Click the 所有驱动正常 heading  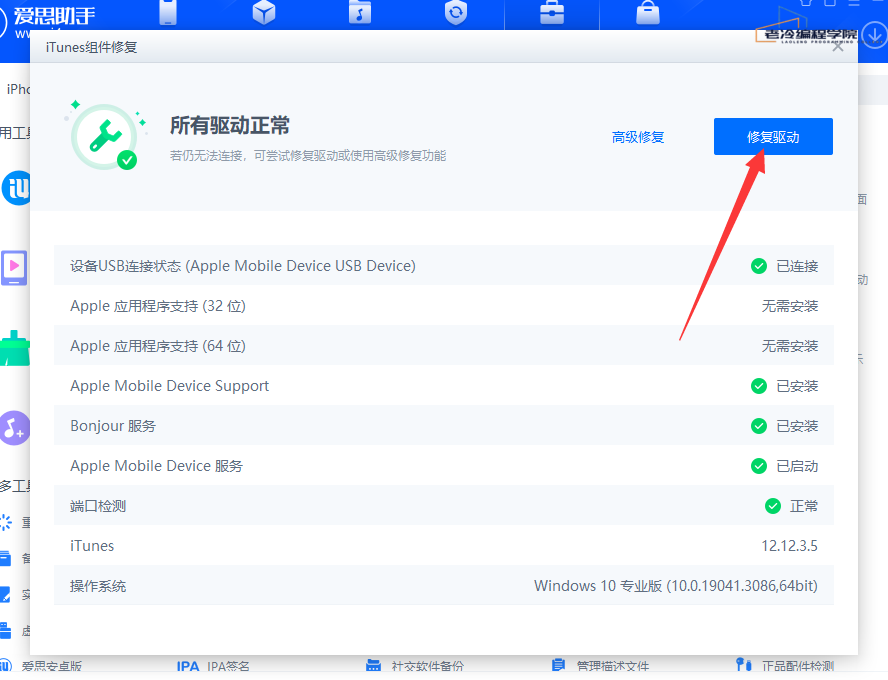[230, 125]
